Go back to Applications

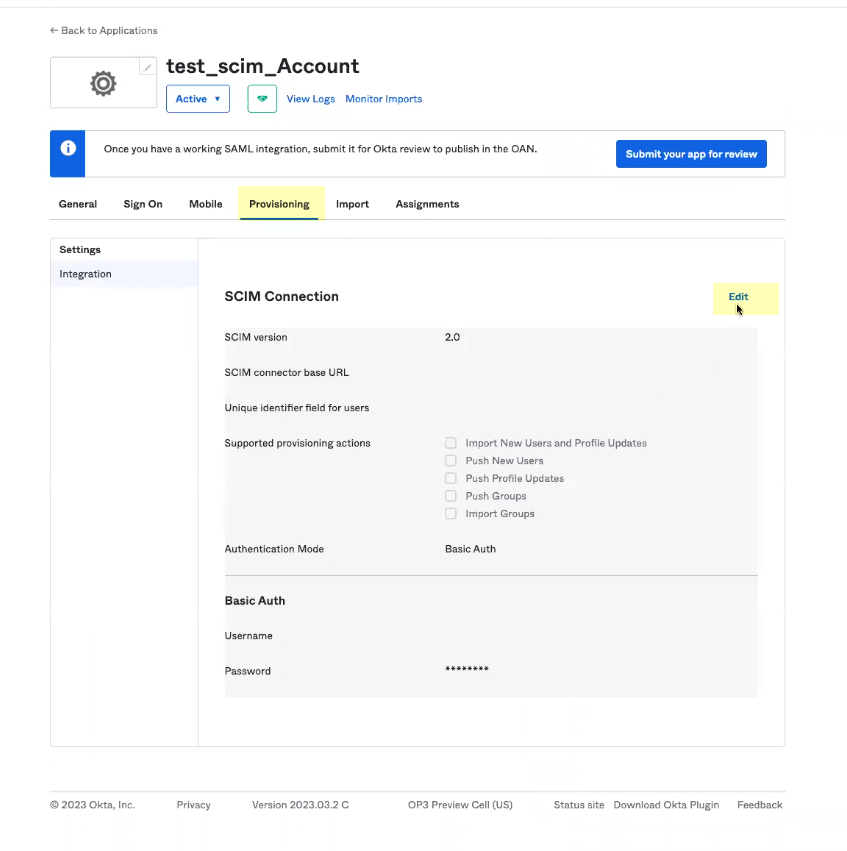pyautogui.click(x=104, y=31)
